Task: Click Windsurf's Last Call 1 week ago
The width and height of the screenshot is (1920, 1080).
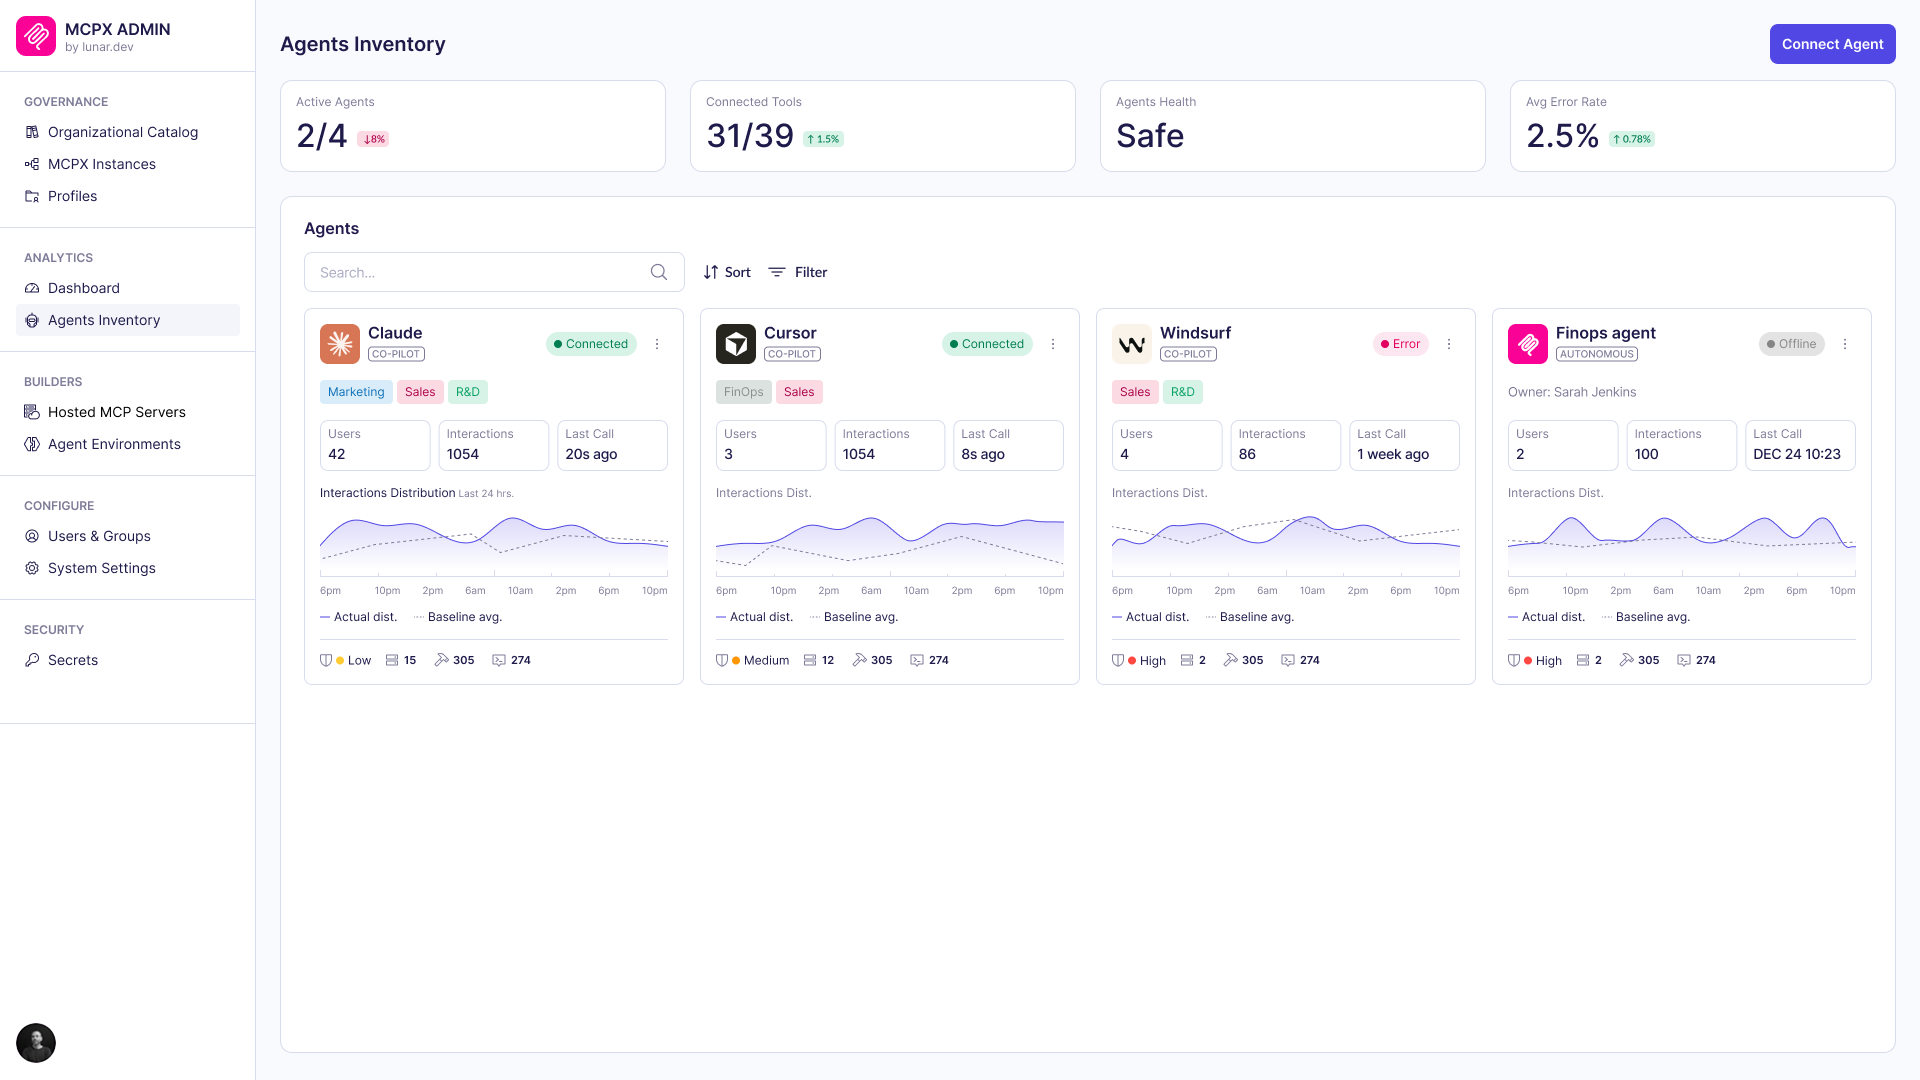Action: point(1404,445)
